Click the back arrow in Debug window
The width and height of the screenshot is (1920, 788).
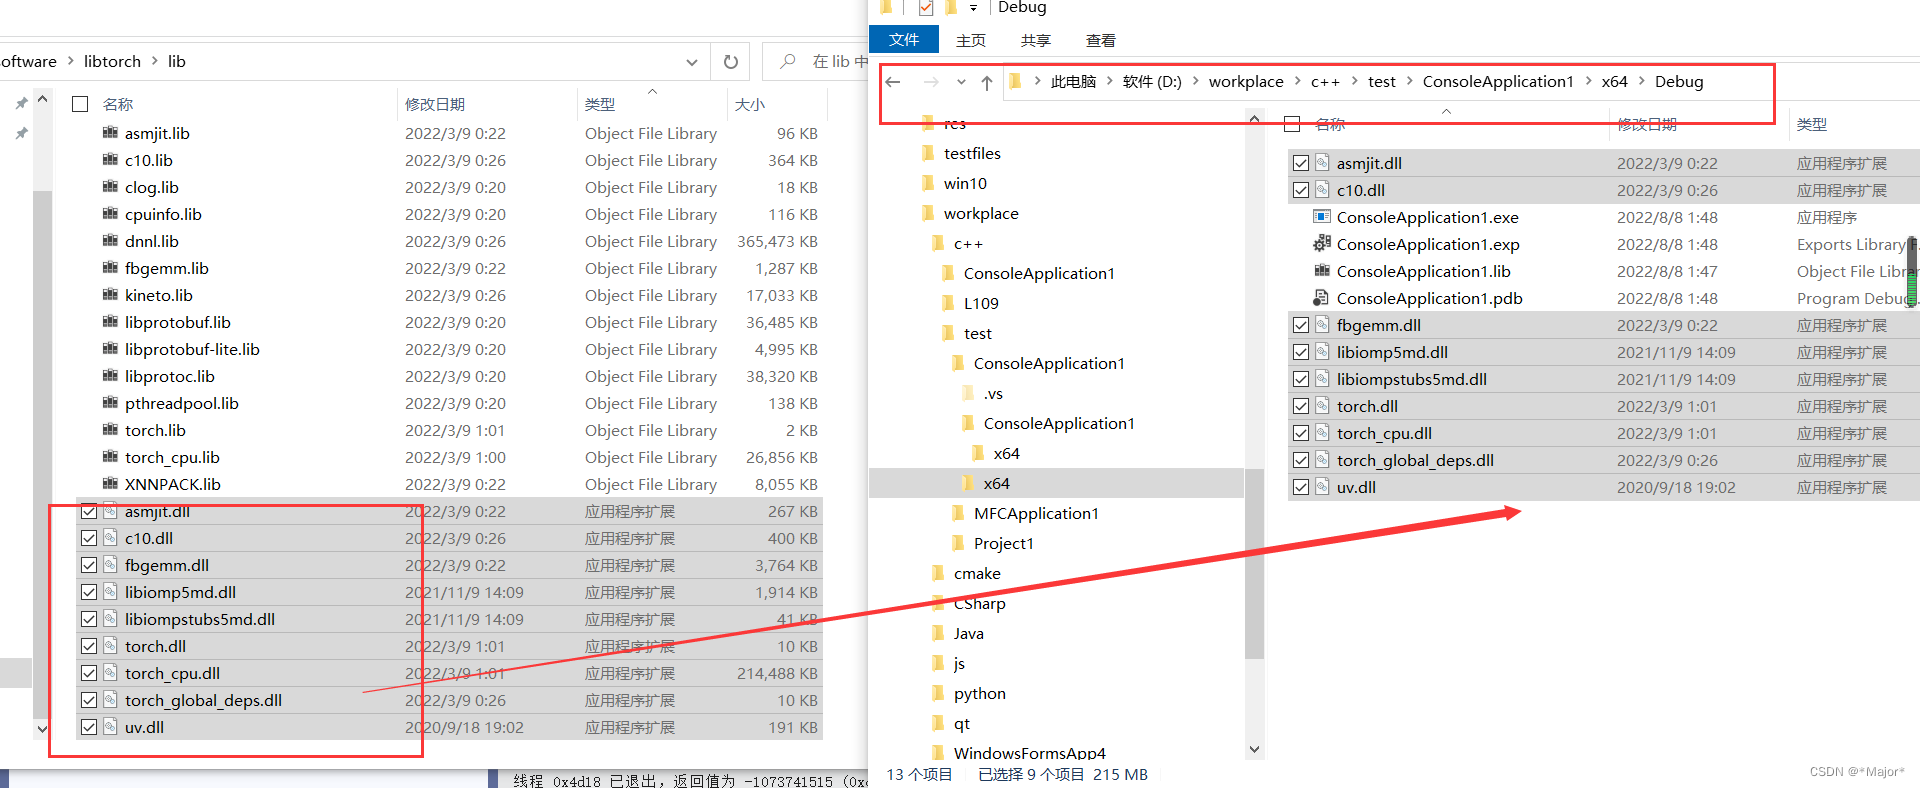[x=893, y=82]
